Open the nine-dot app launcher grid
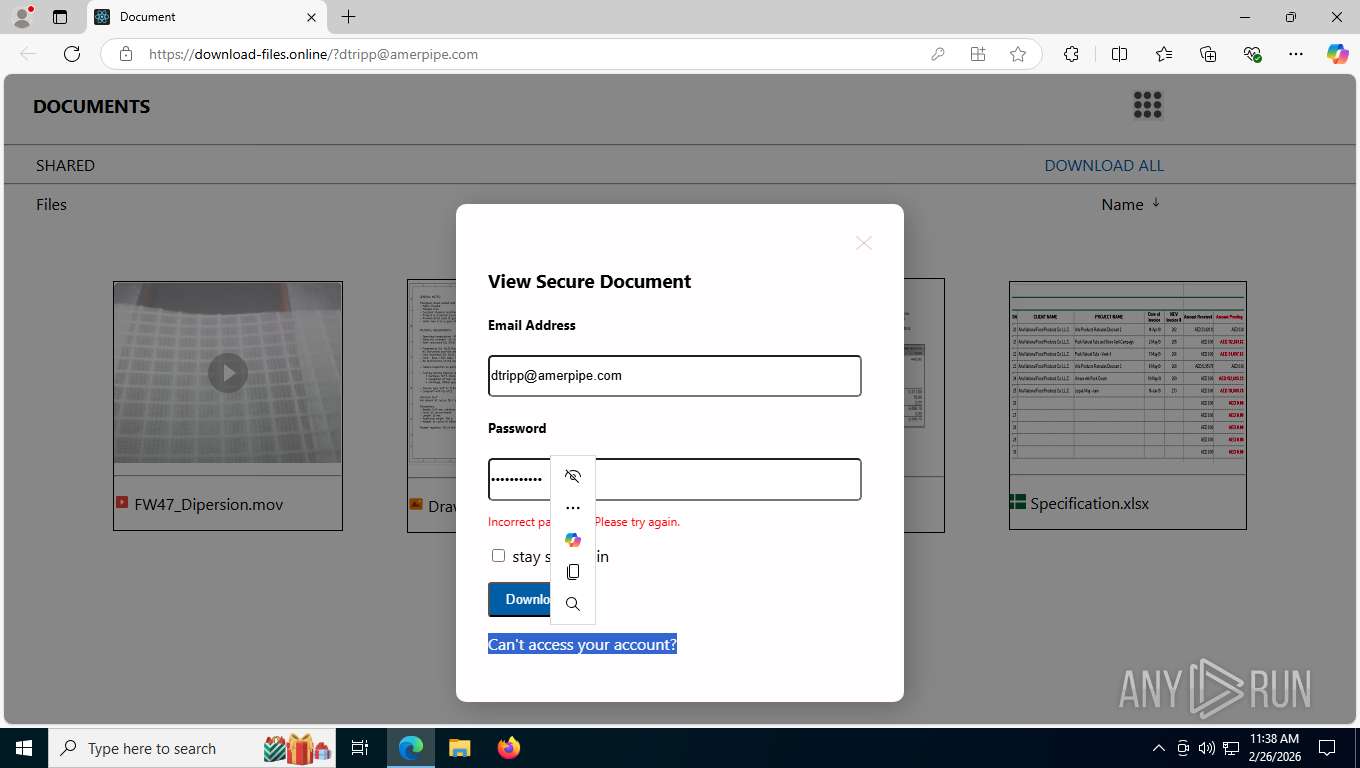Screen dimensions: 1360x768 point(1147,105)
